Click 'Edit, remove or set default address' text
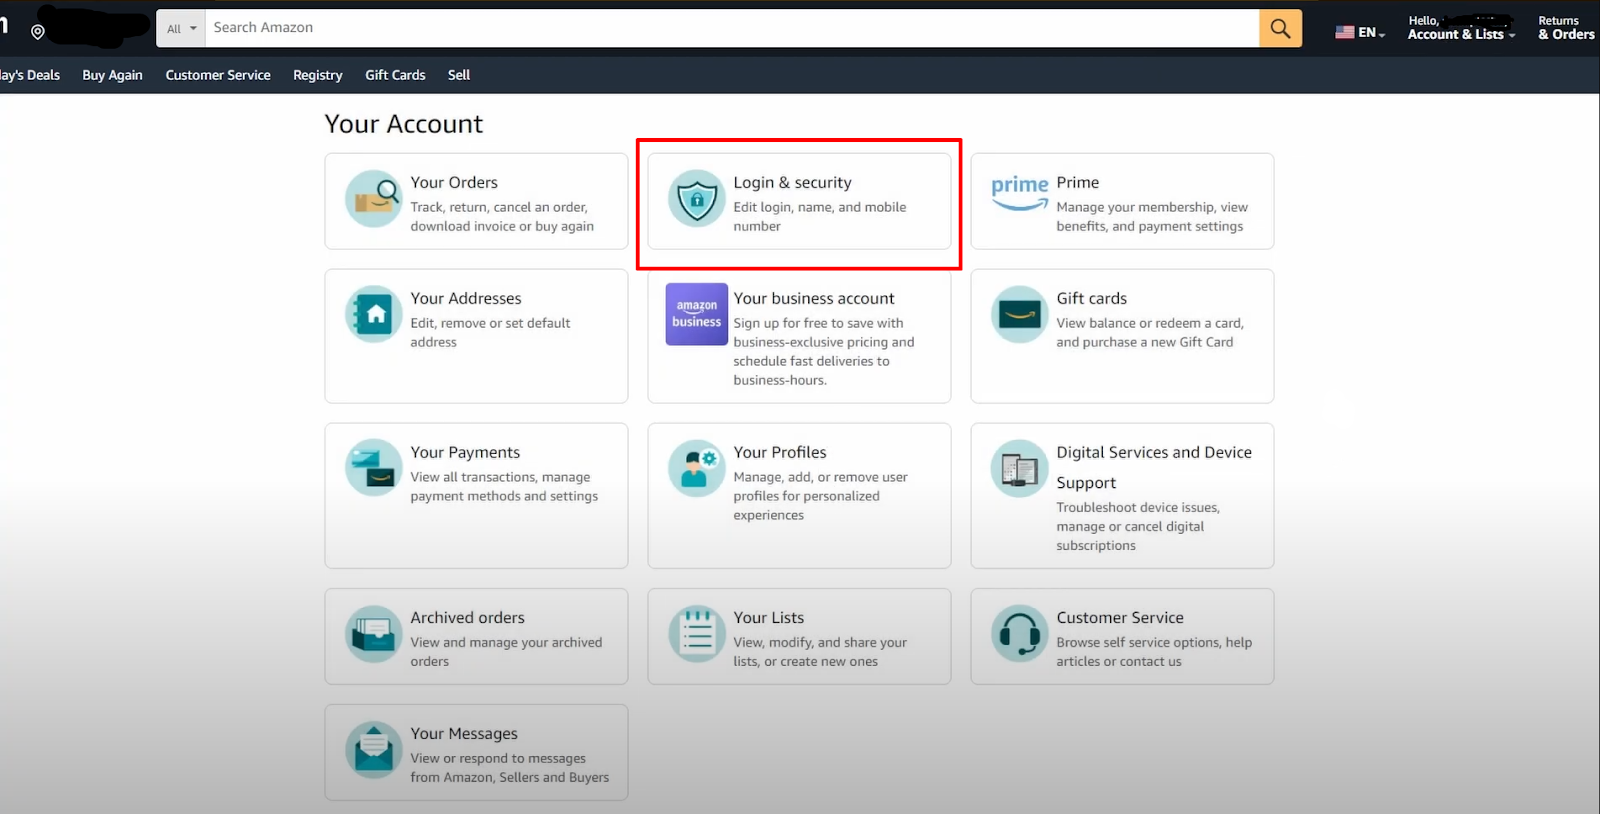Viewport: 1600px width, 814px height. point(490,332)
